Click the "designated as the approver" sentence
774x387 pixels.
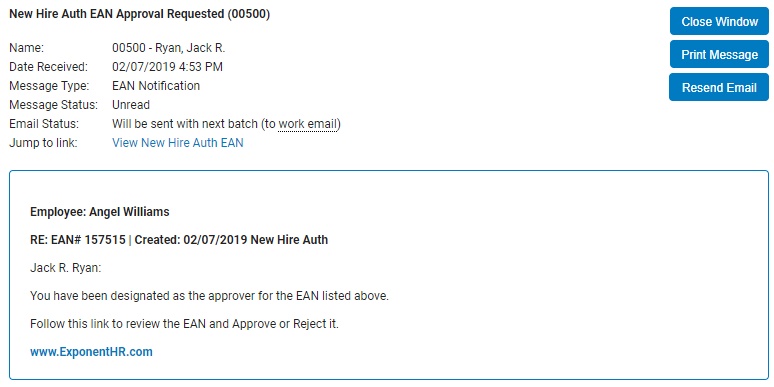pyautogui.click(x=210, y=296)
